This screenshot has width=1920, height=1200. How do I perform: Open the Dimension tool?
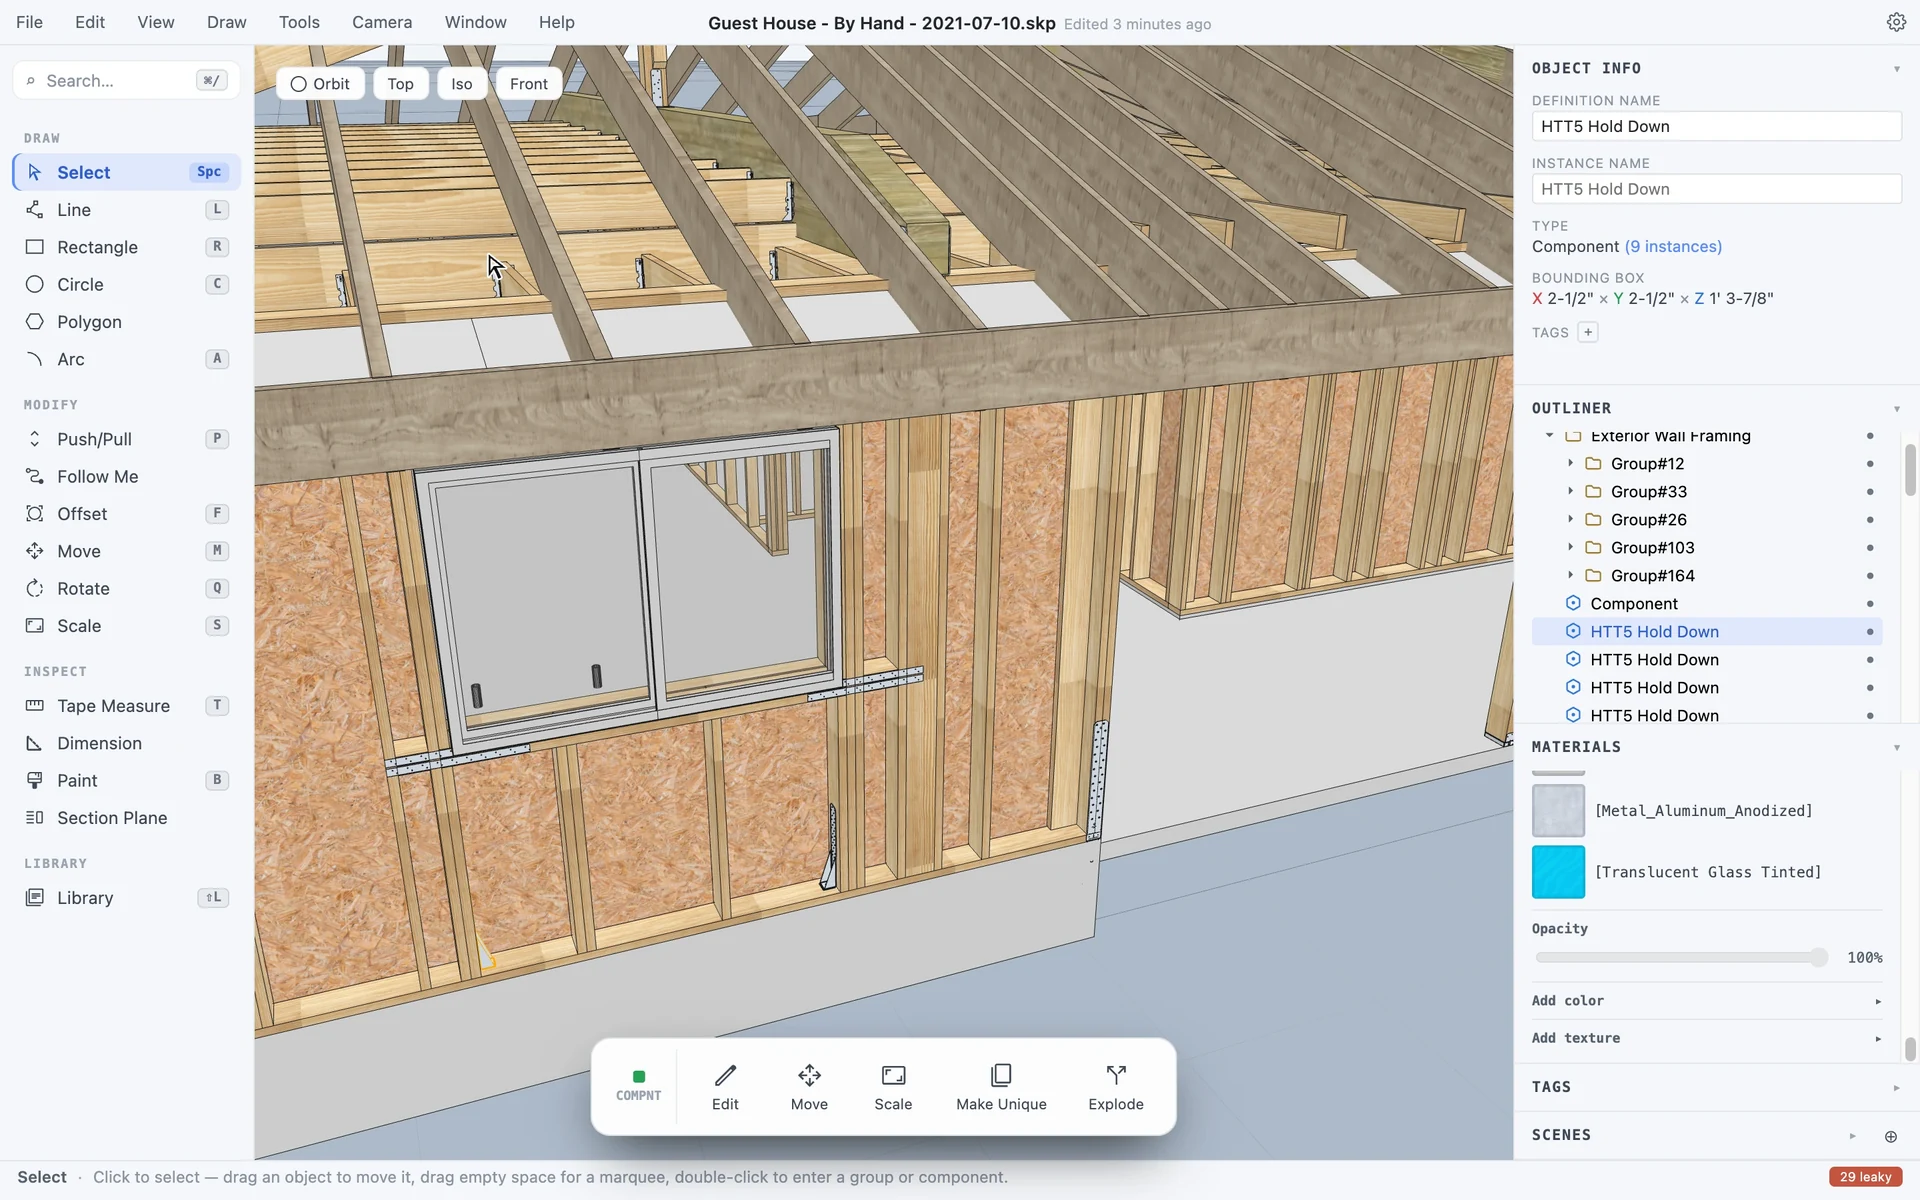(x=127, y=743)
